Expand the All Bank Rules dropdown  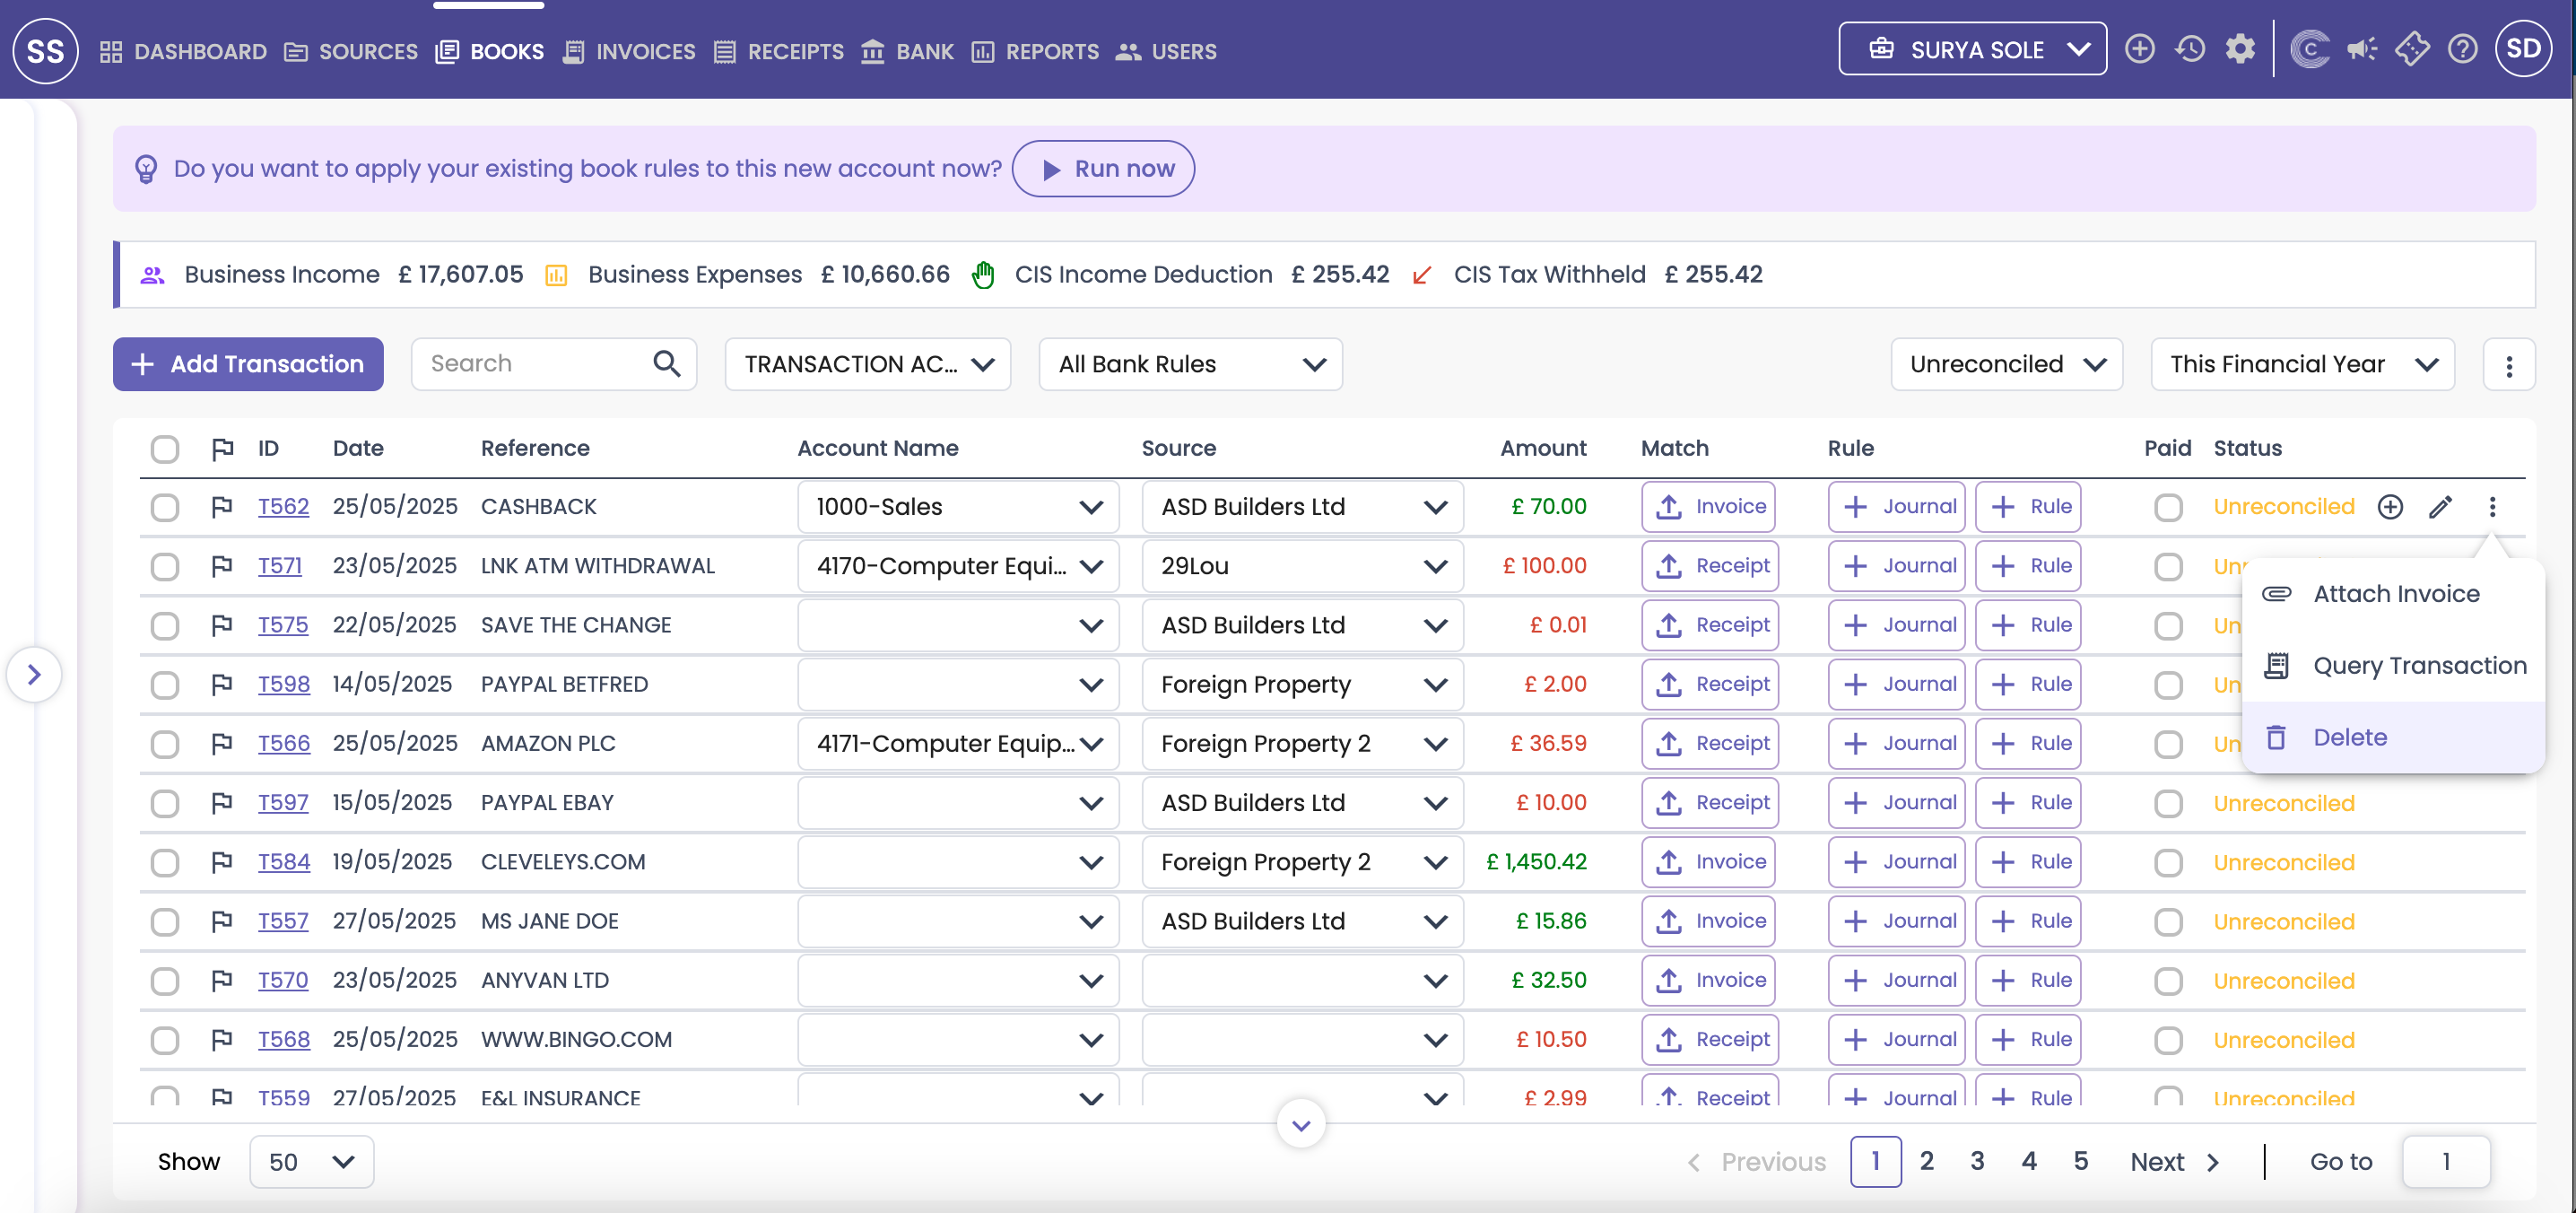(x=1190, y=365)
